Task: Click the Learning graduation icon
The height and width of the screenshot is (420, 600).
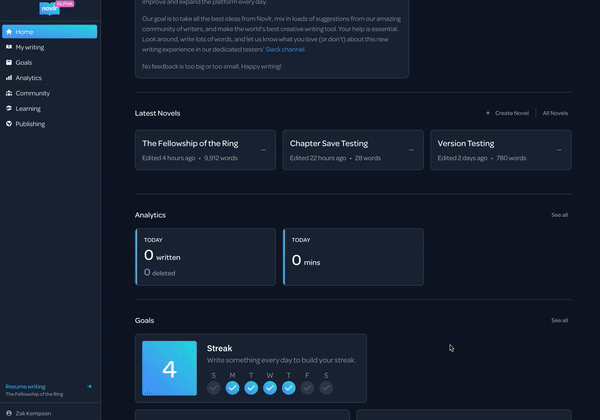Action: (x=9, y=108)
